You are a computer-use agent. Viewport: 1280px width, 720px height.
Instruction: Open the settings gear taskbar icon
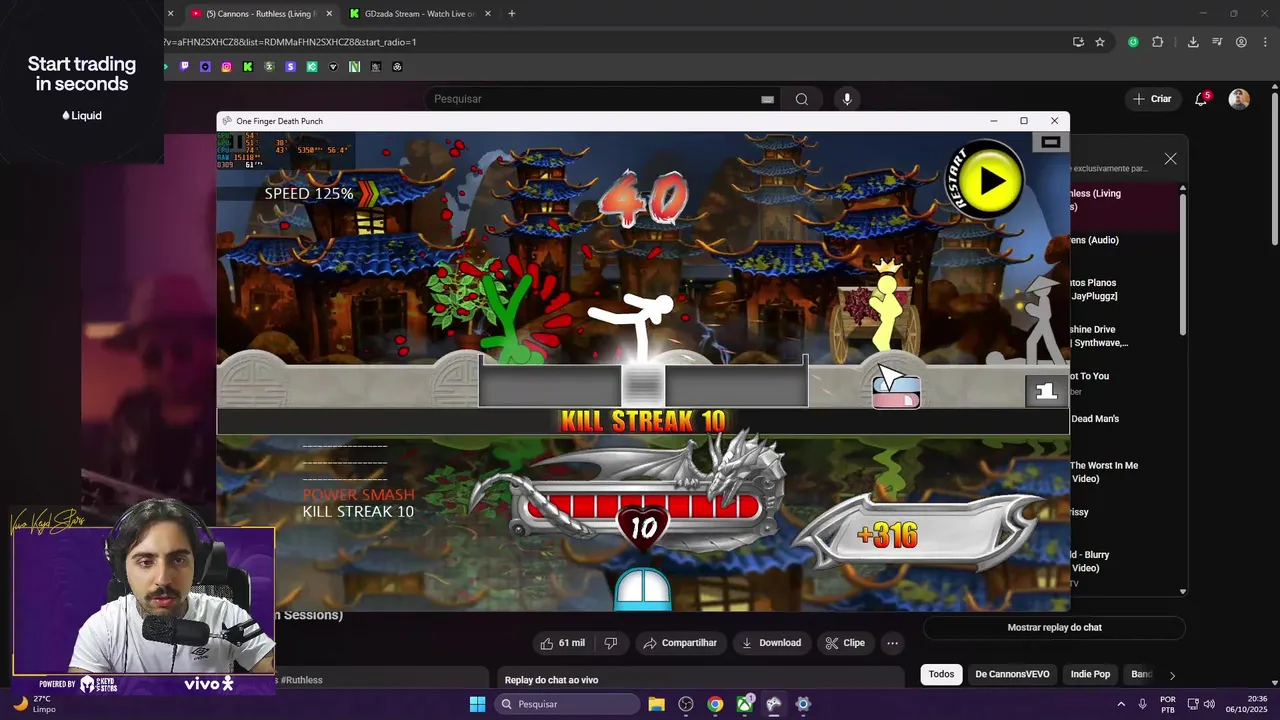click(802, 704)
